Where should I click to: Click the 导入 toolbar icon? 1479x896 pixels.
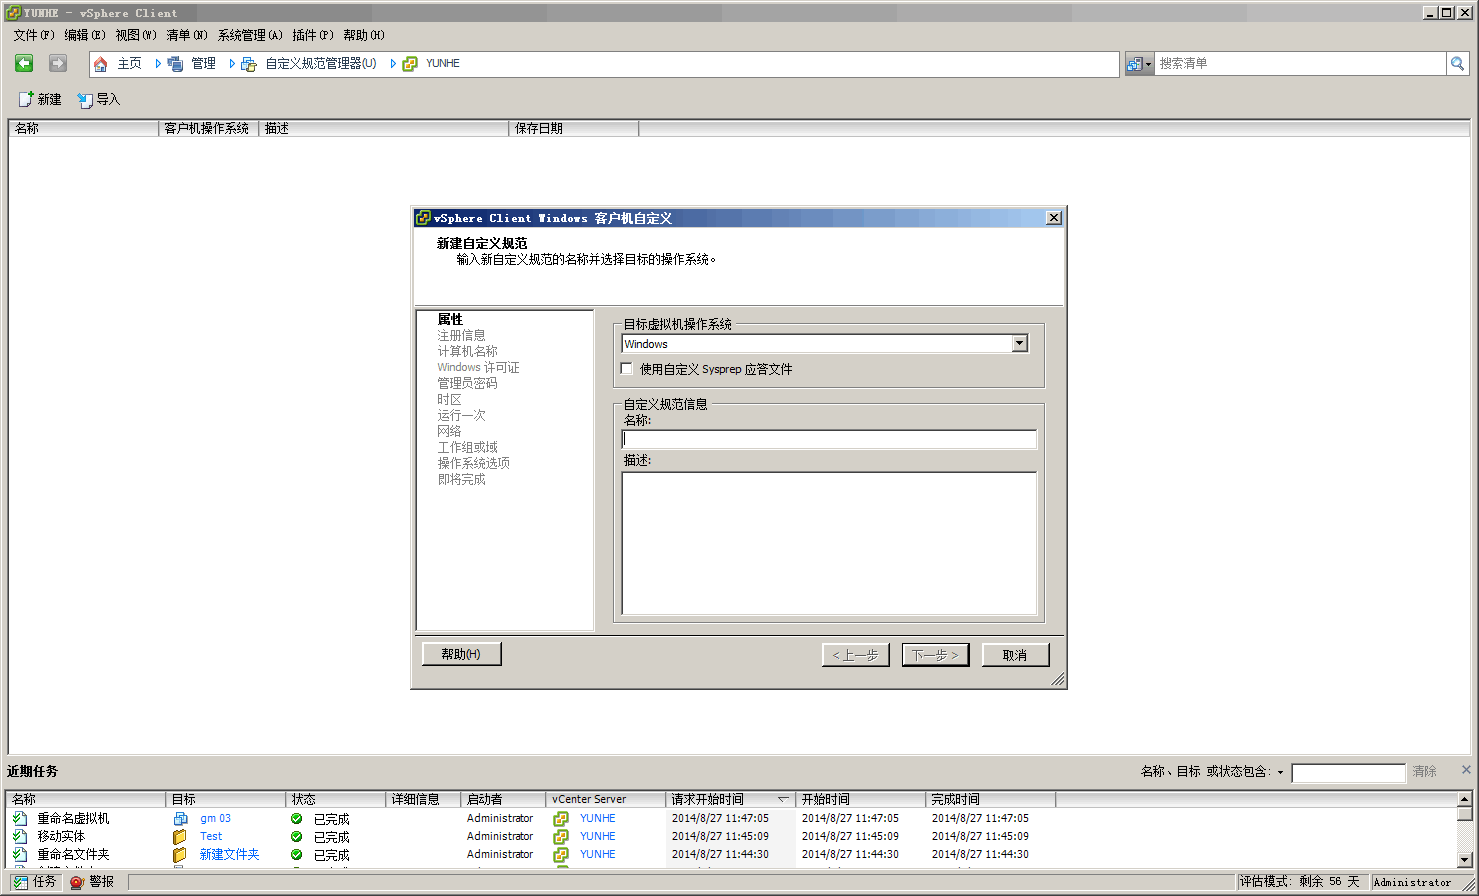(85, 100)
